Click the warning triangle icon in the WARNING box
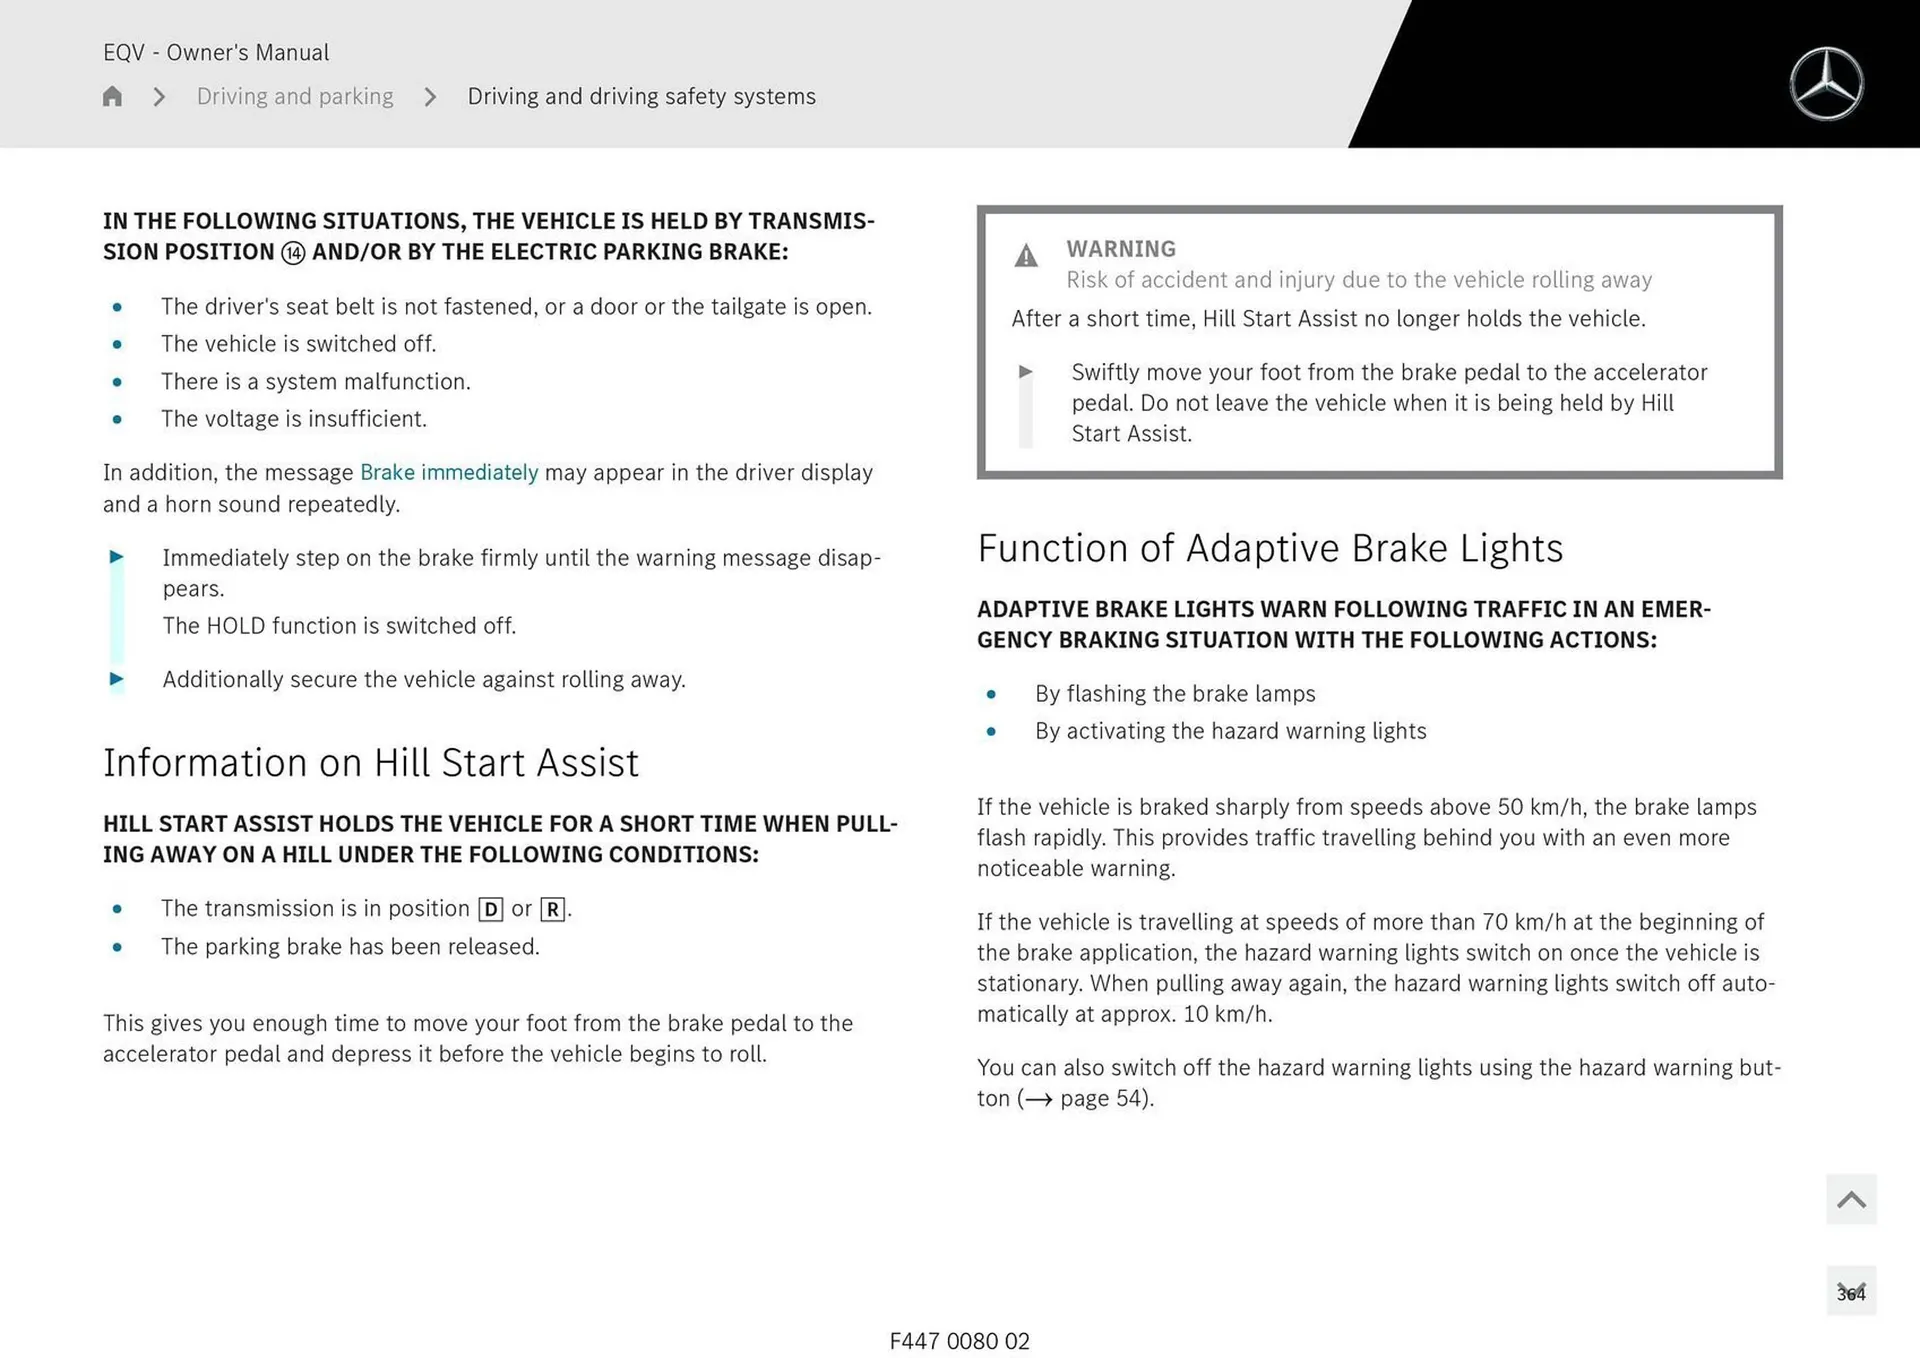The height and width of the screenshot is (1358, 1920). coord(1026,256)
